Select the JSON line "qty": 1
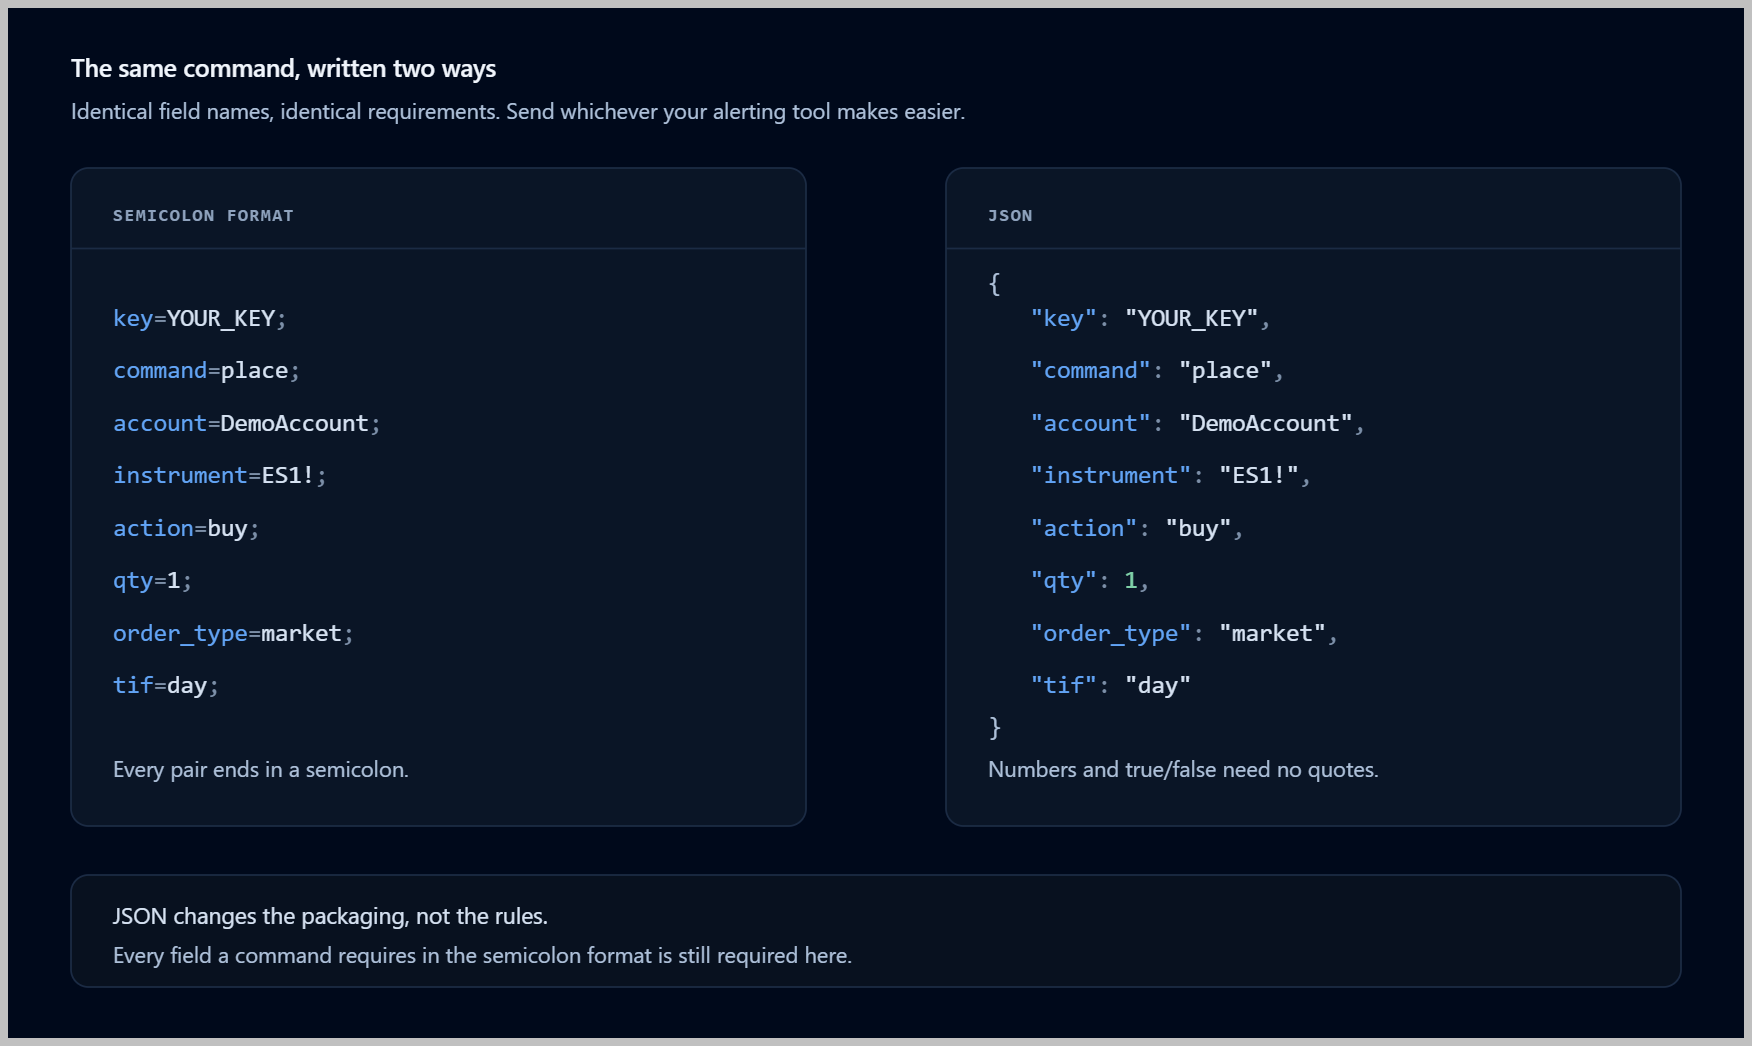The height and width of the screenshot is (1046, 1752). [x=1090, y=581]
